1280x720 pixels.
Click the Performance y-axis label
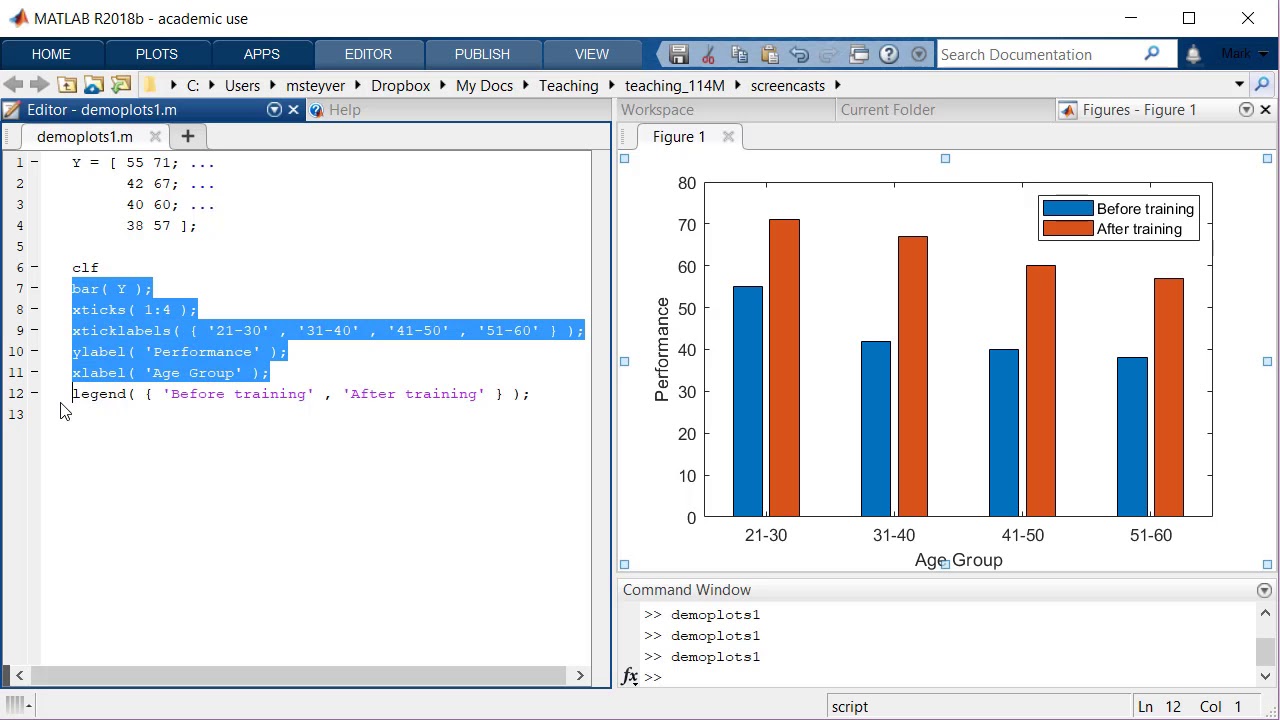(x=662, y=349)
